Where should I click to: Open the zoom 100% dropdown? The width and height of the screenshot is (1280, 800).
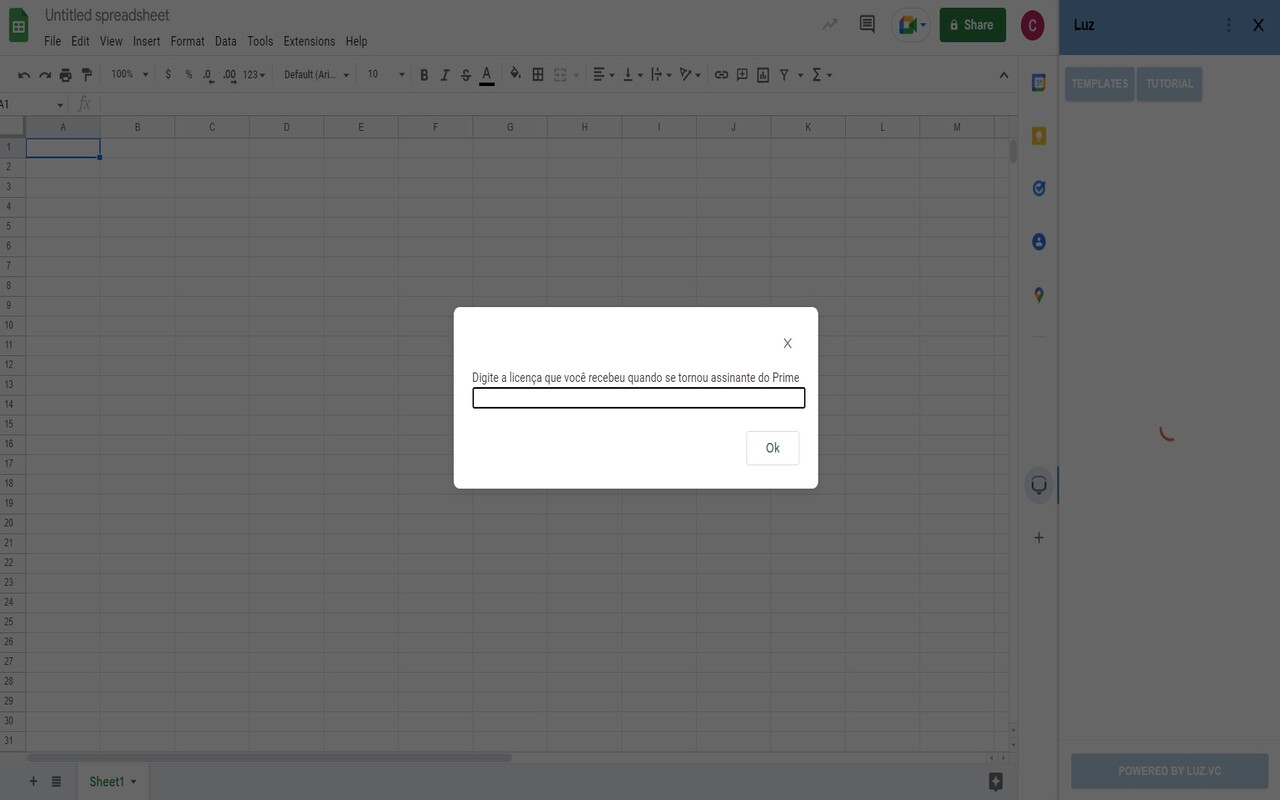coord(129,75)
